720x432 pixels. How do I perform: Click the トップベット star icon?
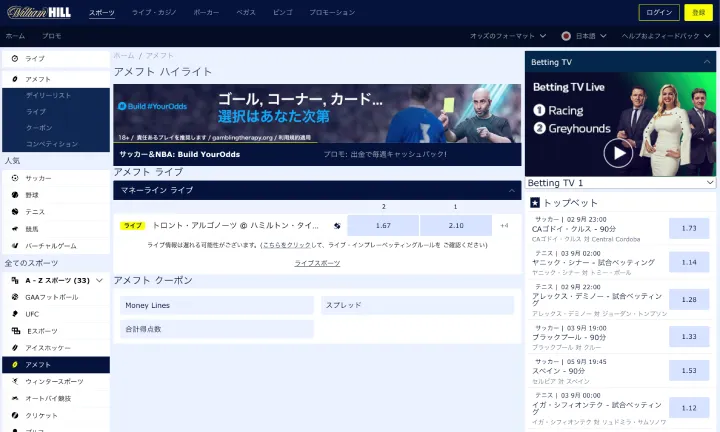pyautogui.click(x=534, y=202)
